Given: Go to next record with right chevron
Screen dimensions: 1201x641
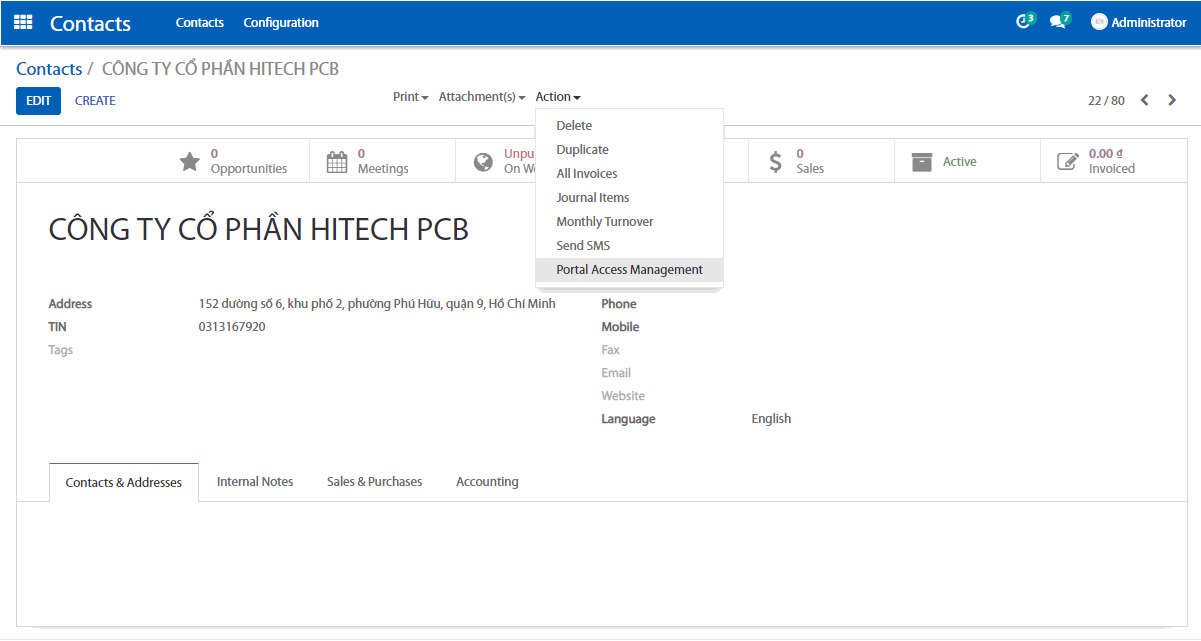Looking at the screenshot, I should pos(1172,100).
